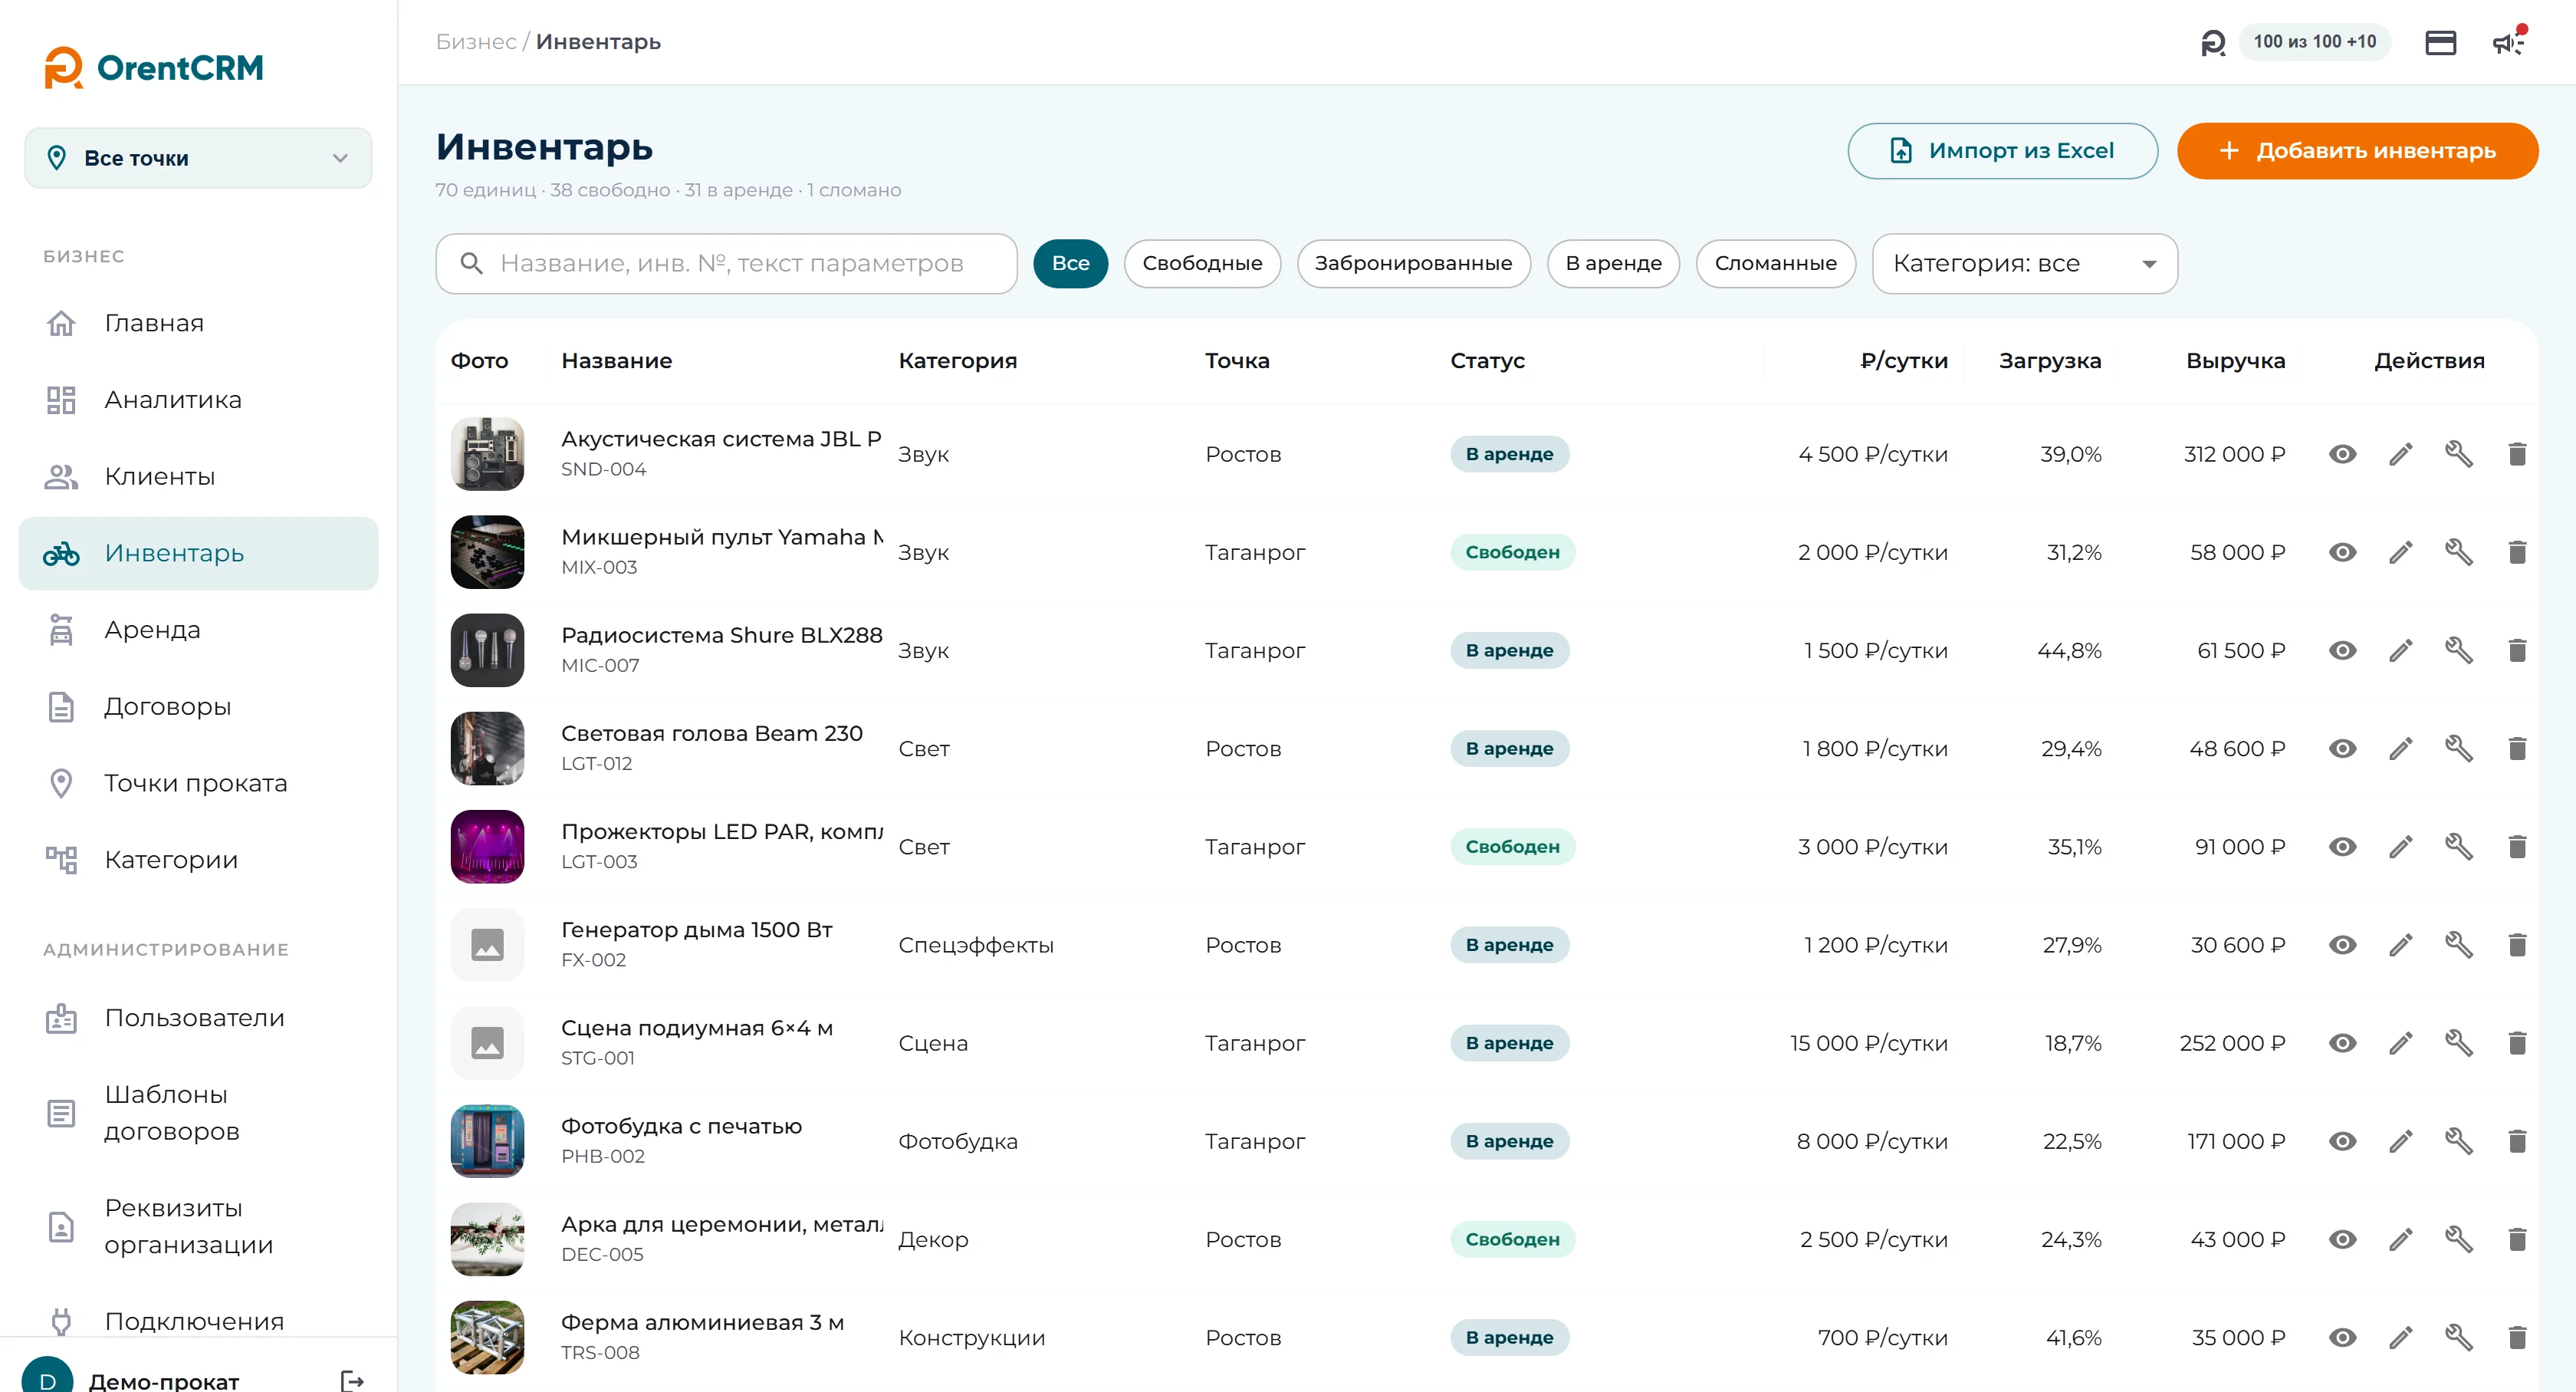Expand the Категория: все dropdown
This screenshot has height=1392, width=2576.
click(x=2024, y=263)
